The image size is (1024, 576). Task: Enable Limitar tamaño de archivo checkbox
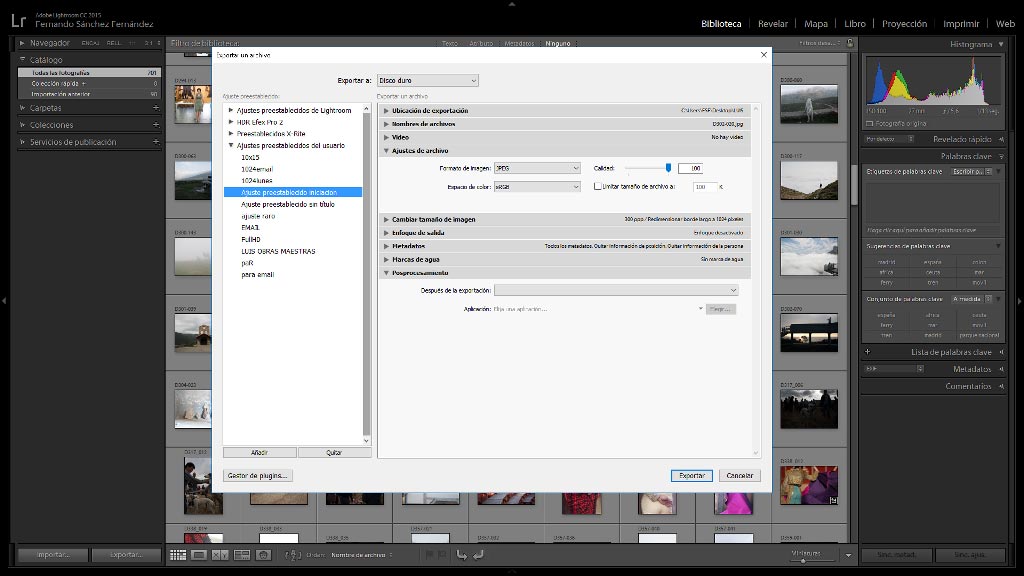[x=598, y=186]
